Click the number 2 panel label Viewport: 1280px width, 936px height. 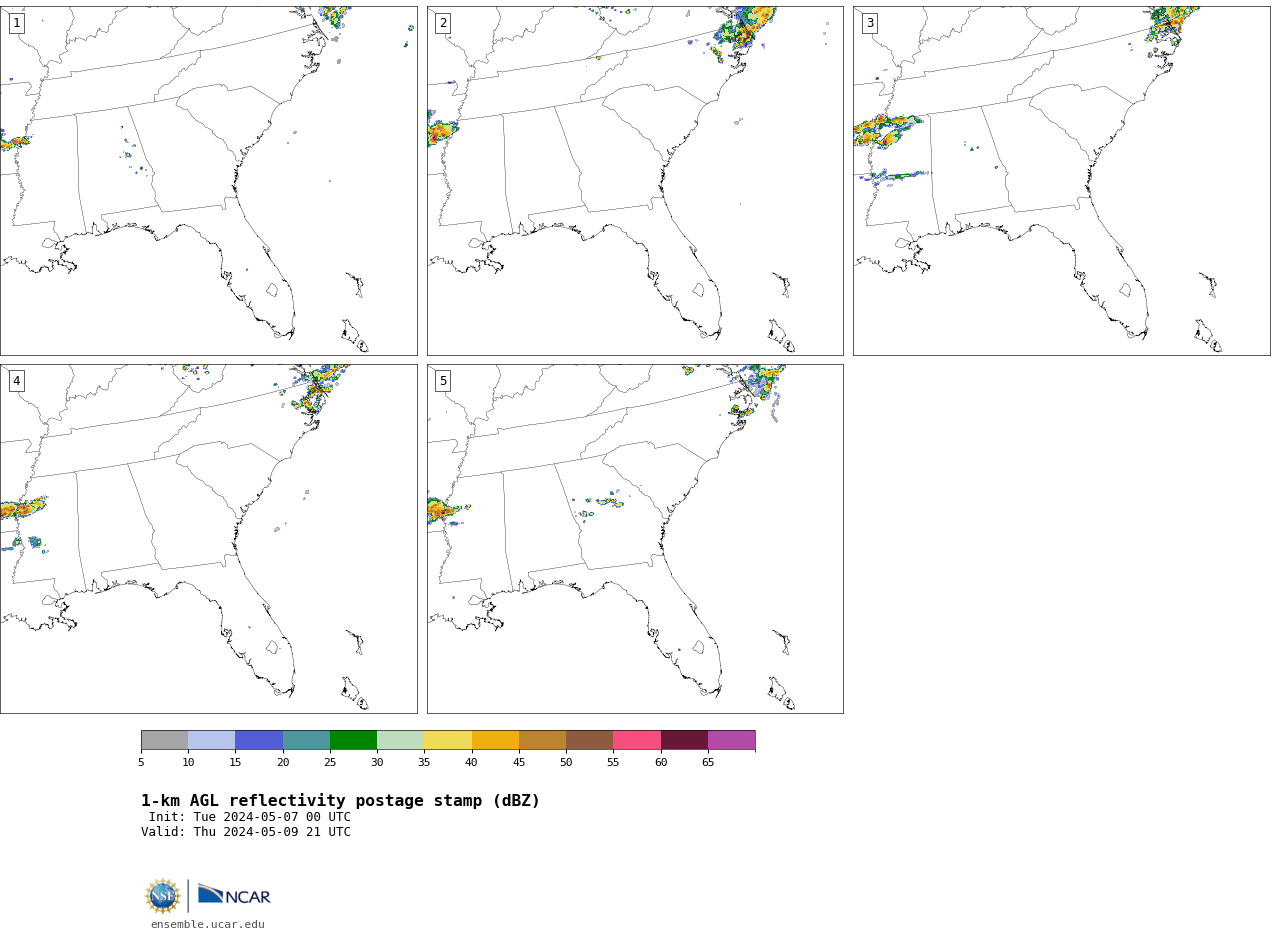pyautogui.click(x=443, y=23)
